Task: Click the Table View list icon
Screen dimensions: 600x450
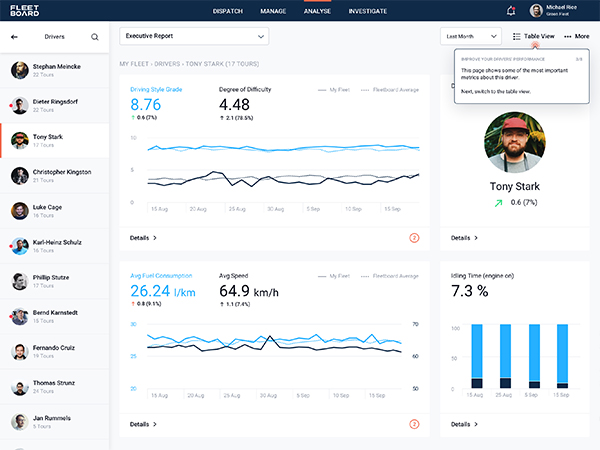Action: tap(517, 36)
